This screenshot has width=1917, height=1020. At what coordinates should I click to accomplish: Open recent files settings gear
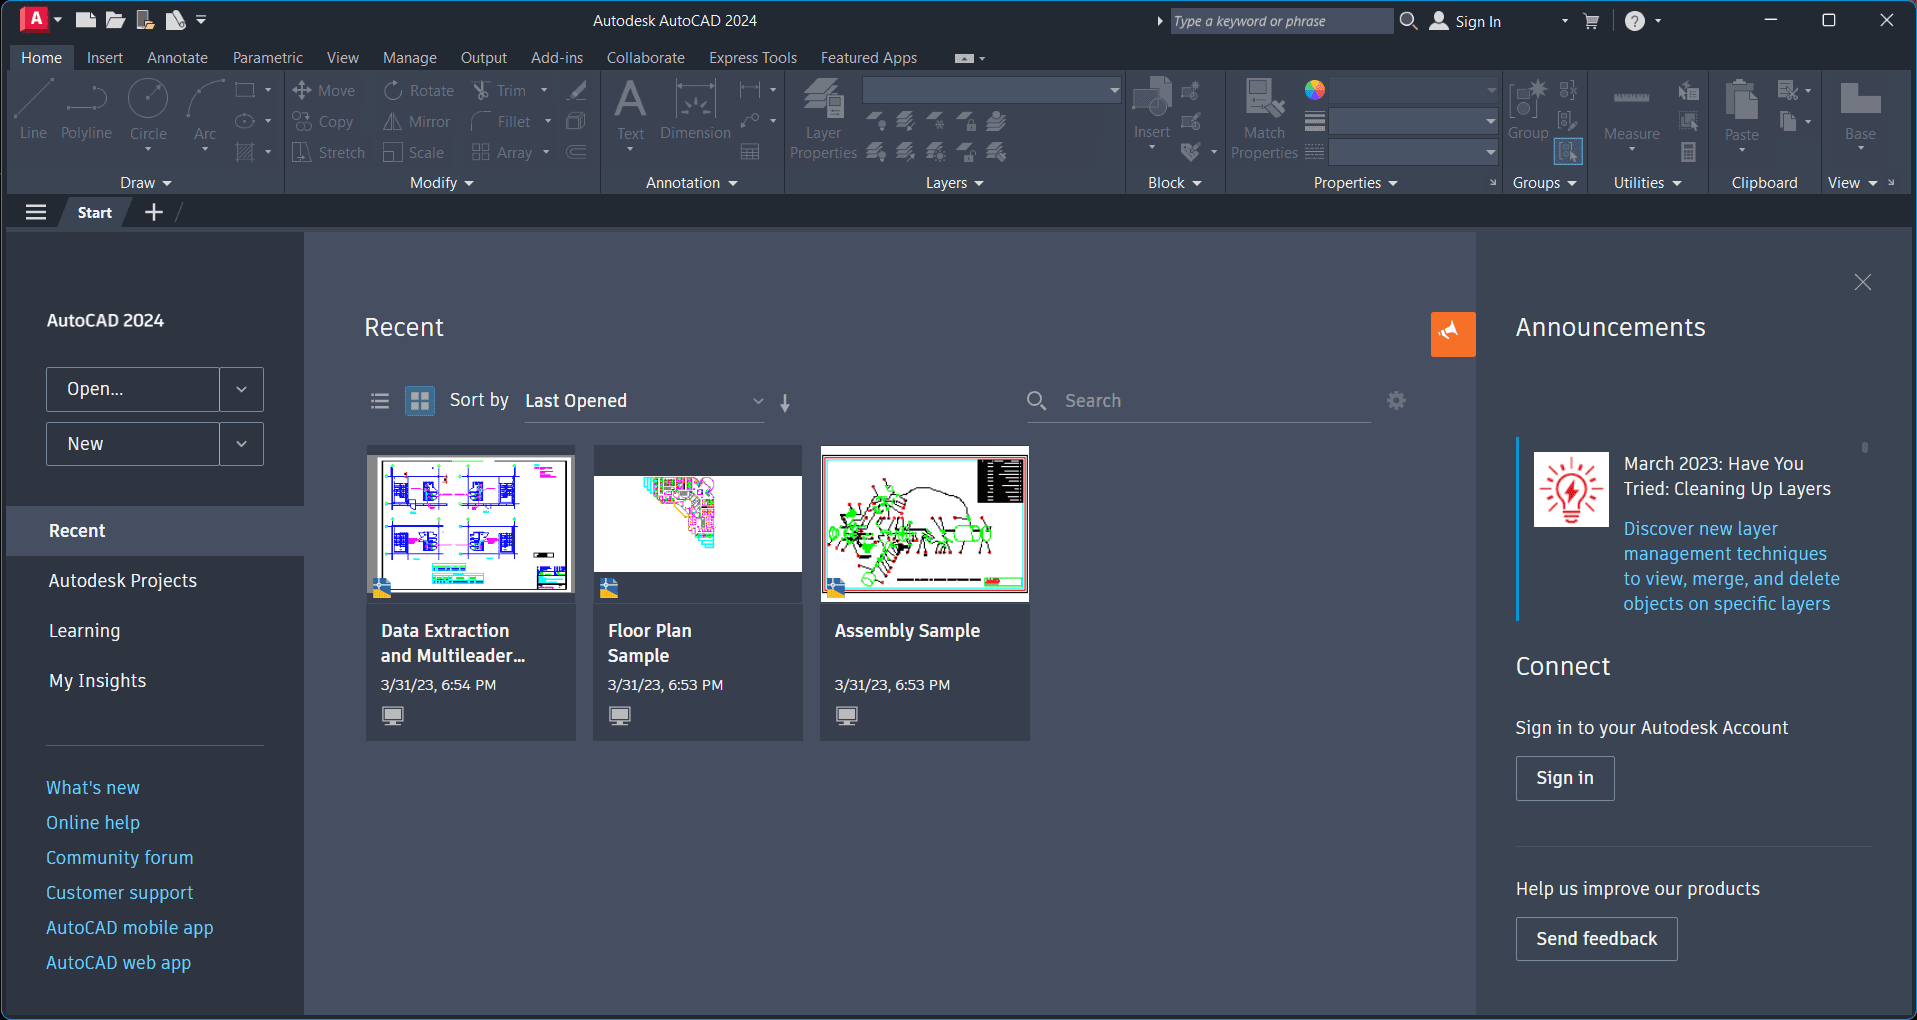coord(1396,400)
